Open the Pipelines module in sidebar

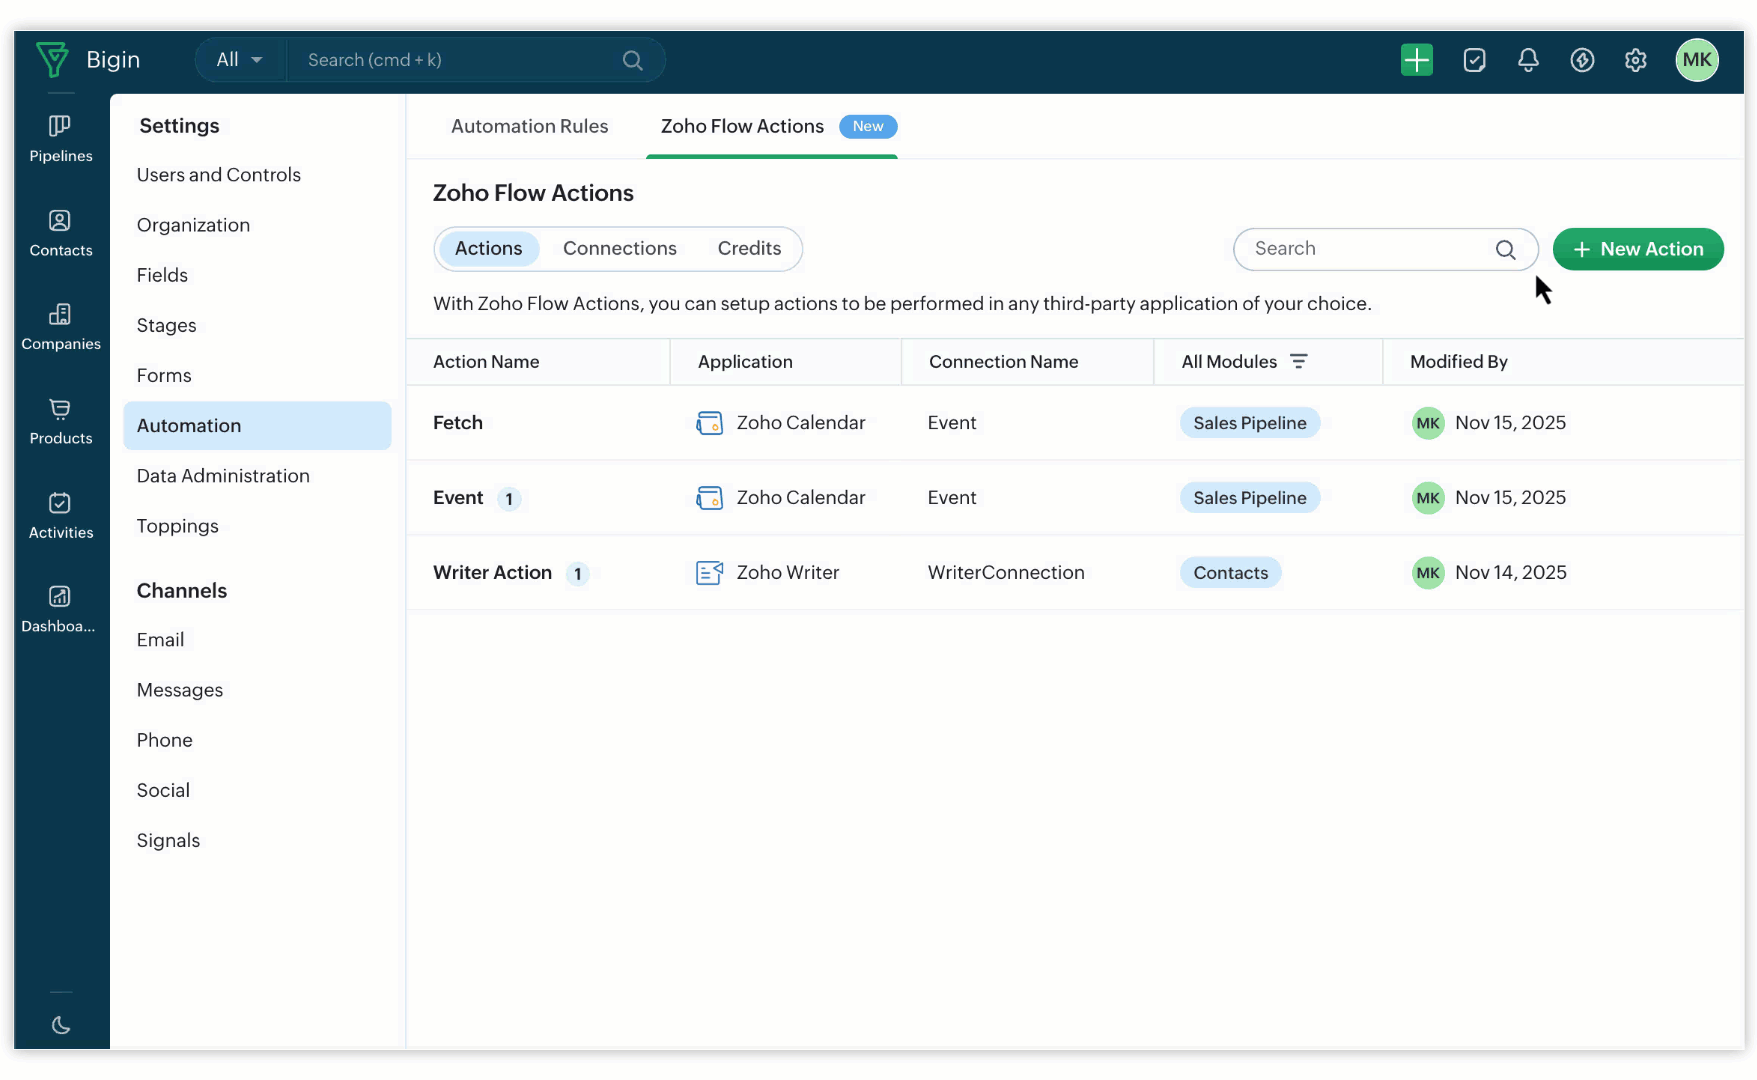[60, 138]
